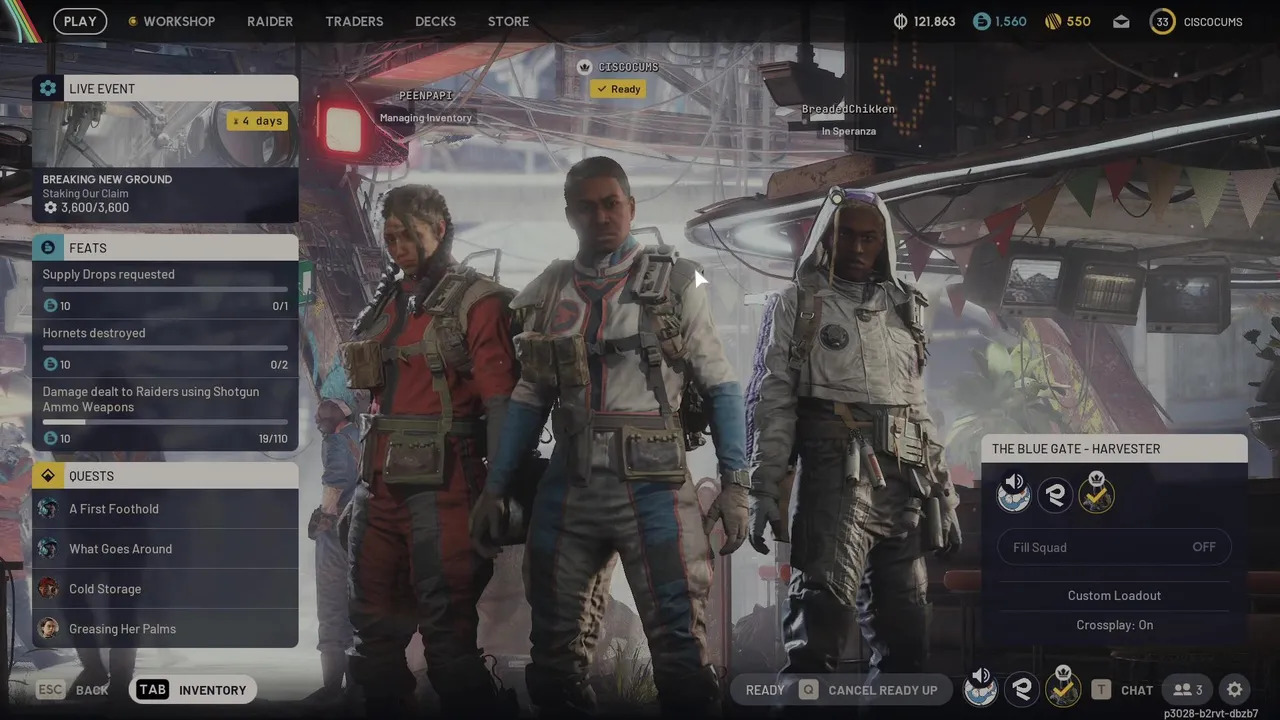
Task: Click Custom Loadout option
Action: [1114, 595]
